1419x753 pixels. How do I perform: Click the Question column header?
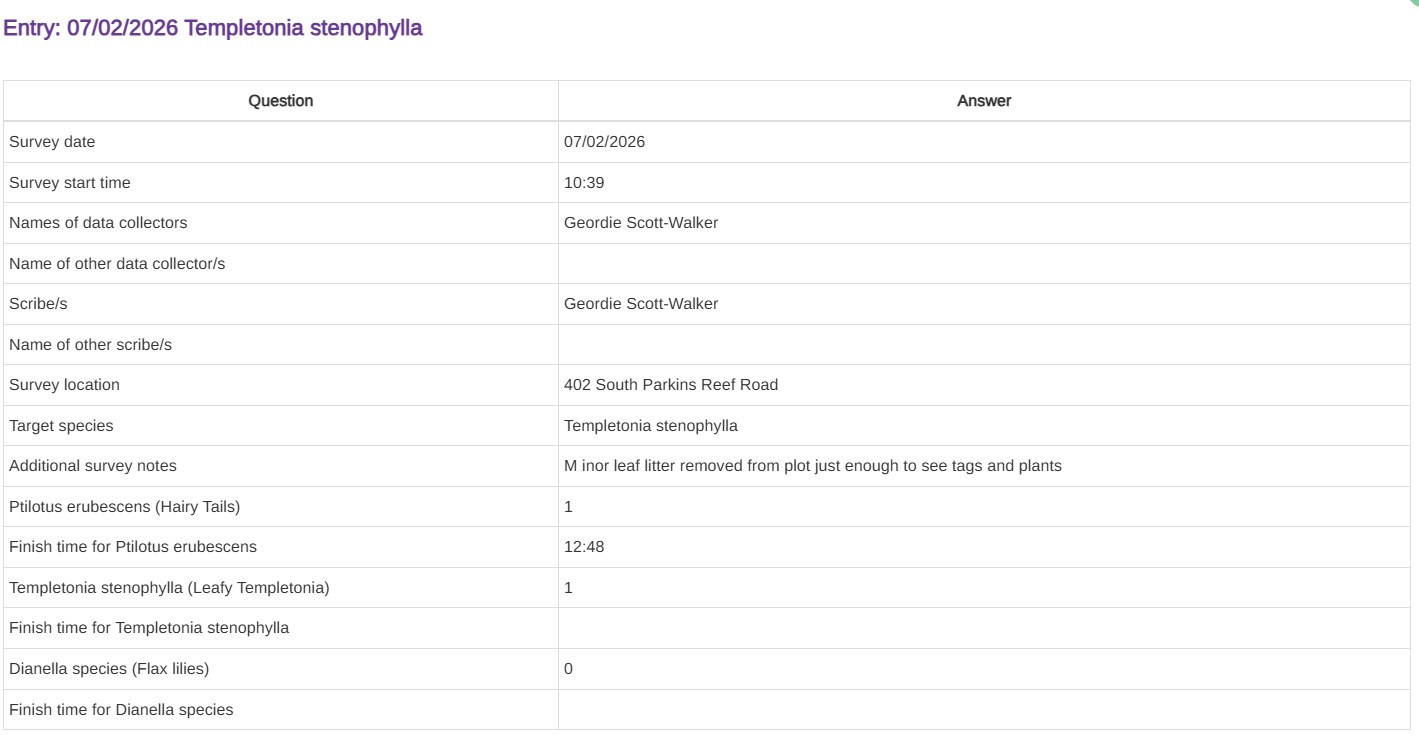tap(280, 101)
